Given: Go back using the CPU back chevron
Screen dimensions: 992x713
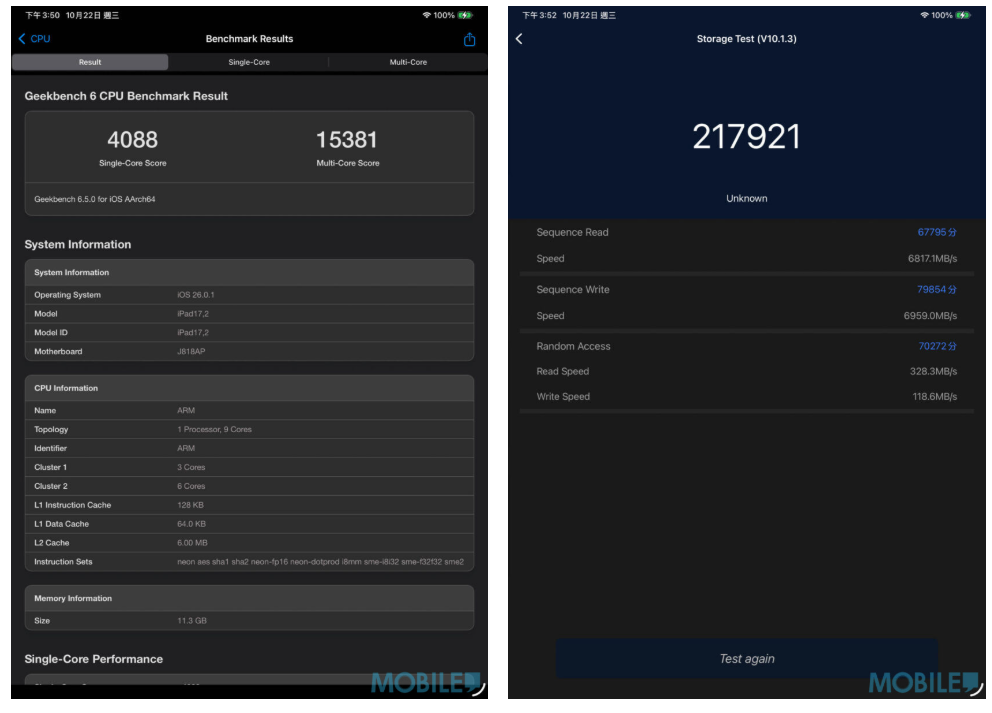Looking at the screenshot, I should (34, 39).
